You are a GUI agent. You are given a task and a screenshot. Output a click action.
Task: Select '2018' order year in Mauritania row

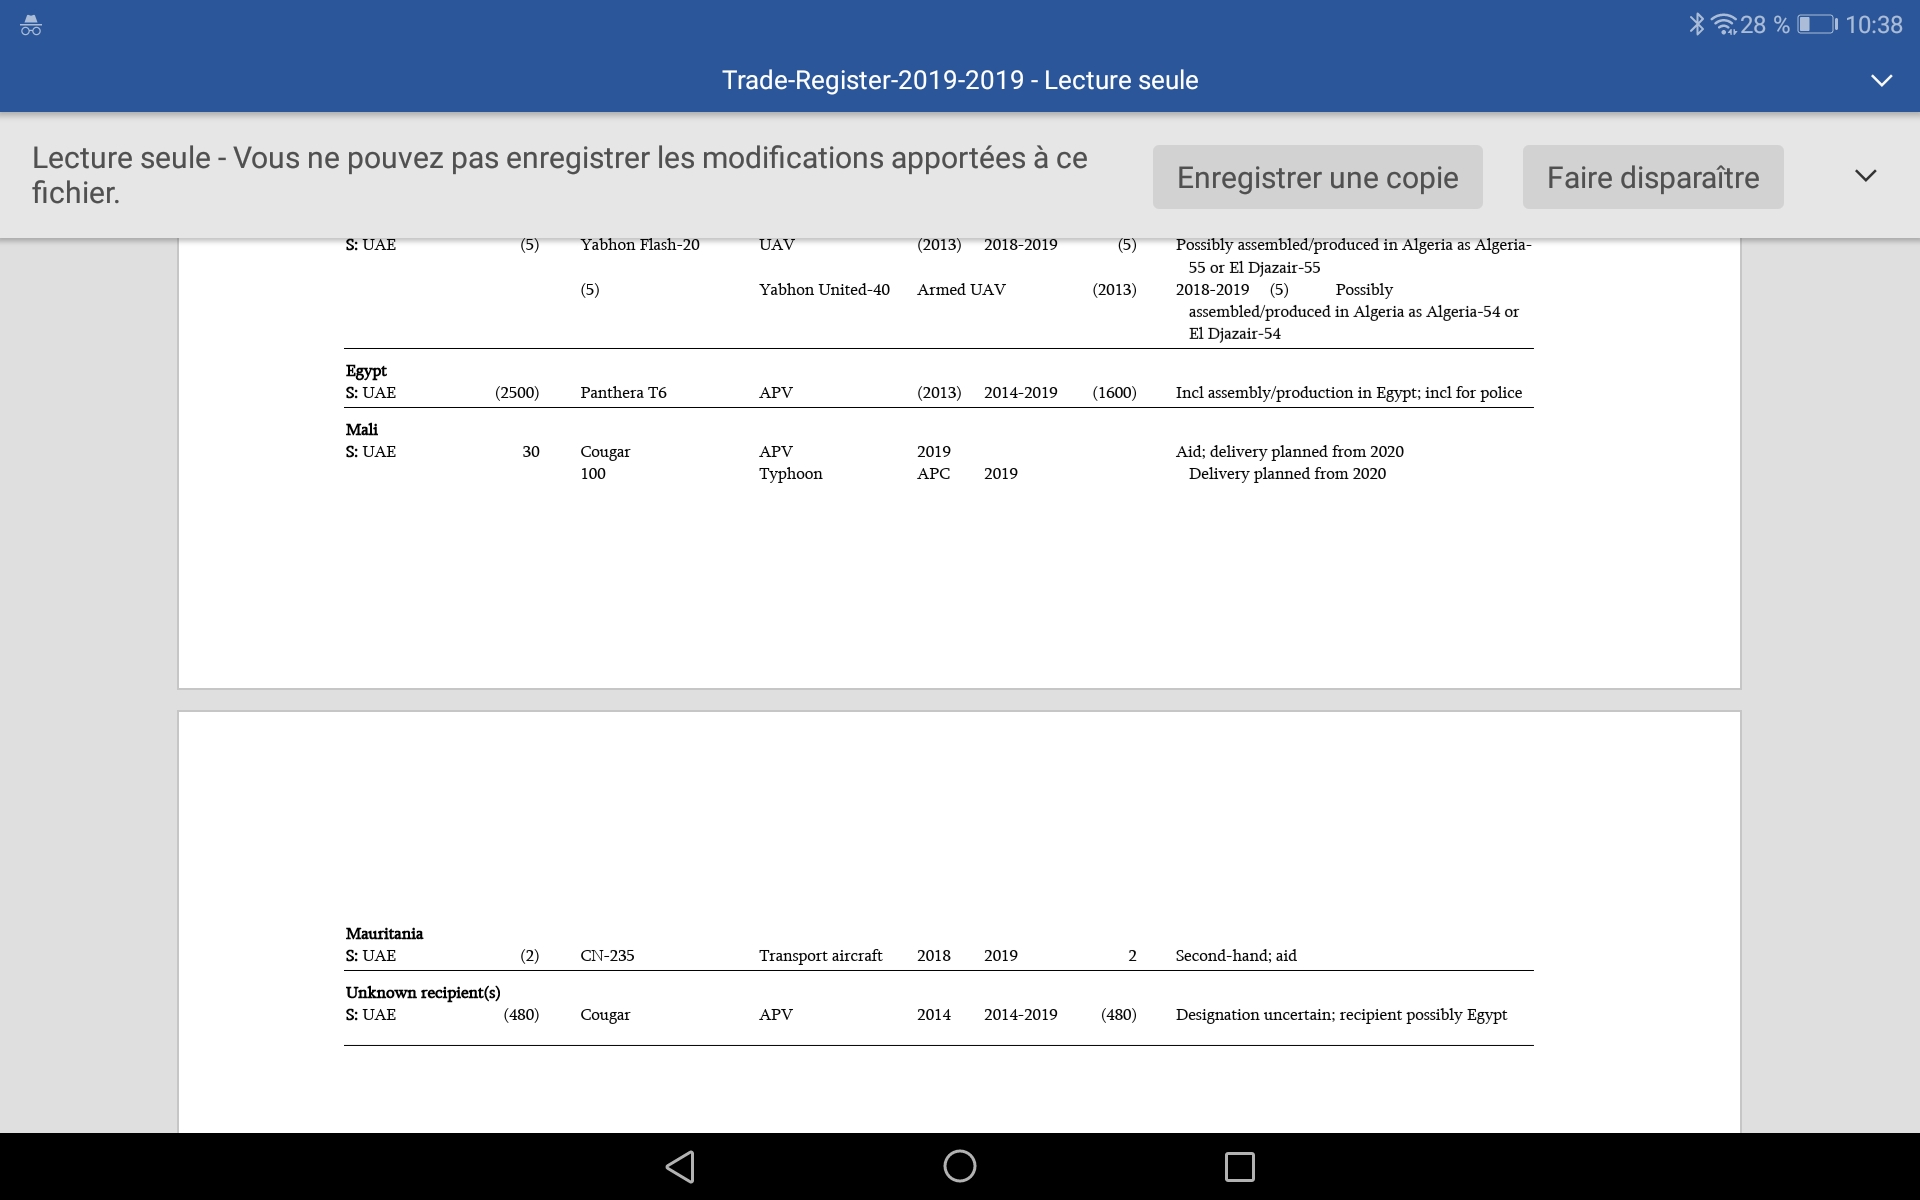coord(933,955)
